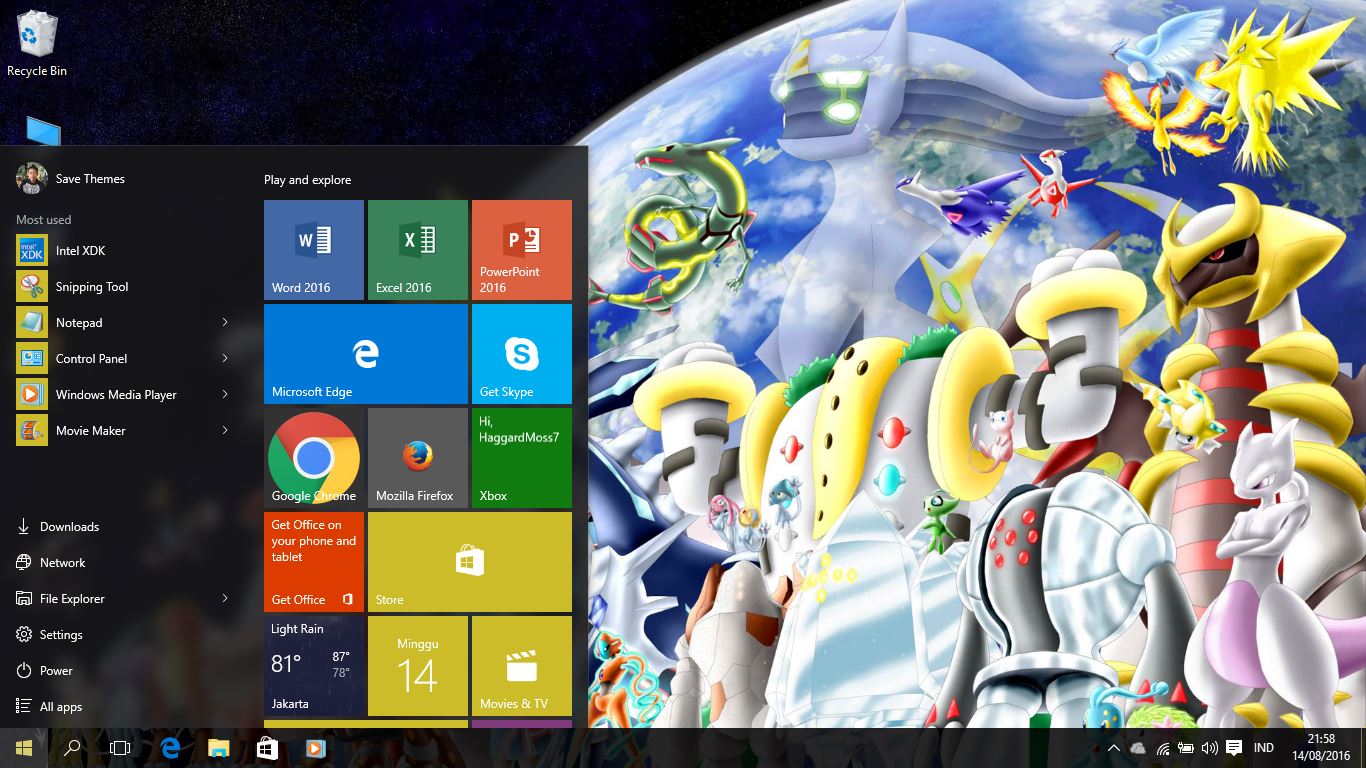Launch the Excel 2016 tile

(x=418, y=250)
